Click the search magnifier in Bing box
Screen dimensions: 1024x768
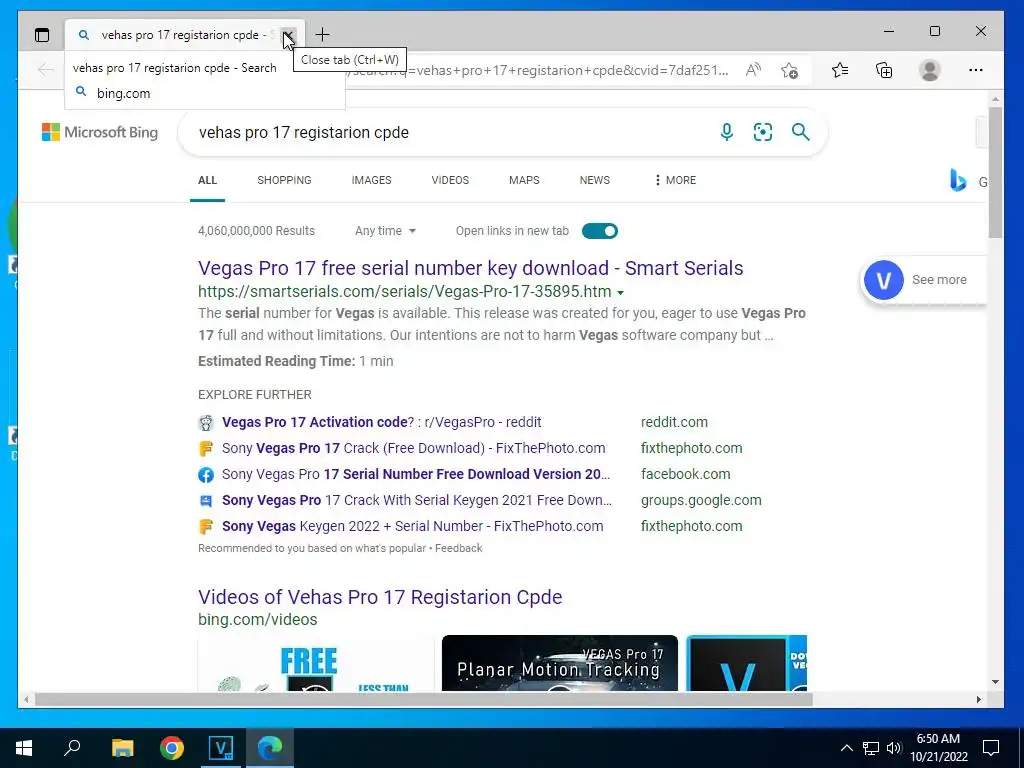coord(801,132)
